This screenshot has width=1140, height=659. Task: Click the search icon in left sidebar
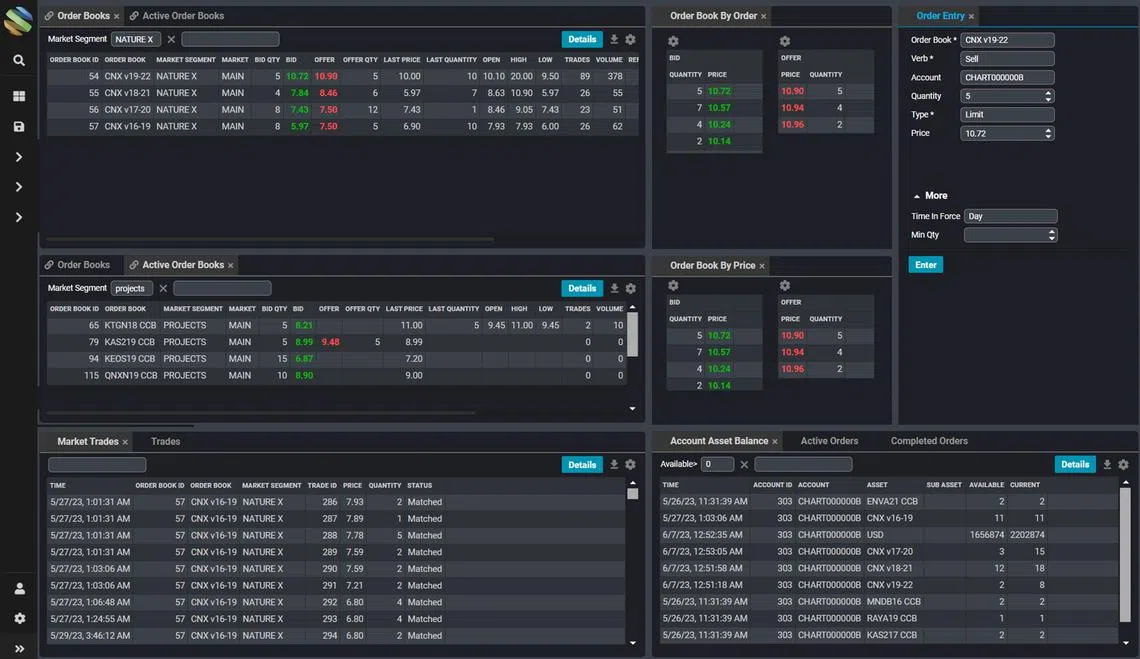pos(19,61)
